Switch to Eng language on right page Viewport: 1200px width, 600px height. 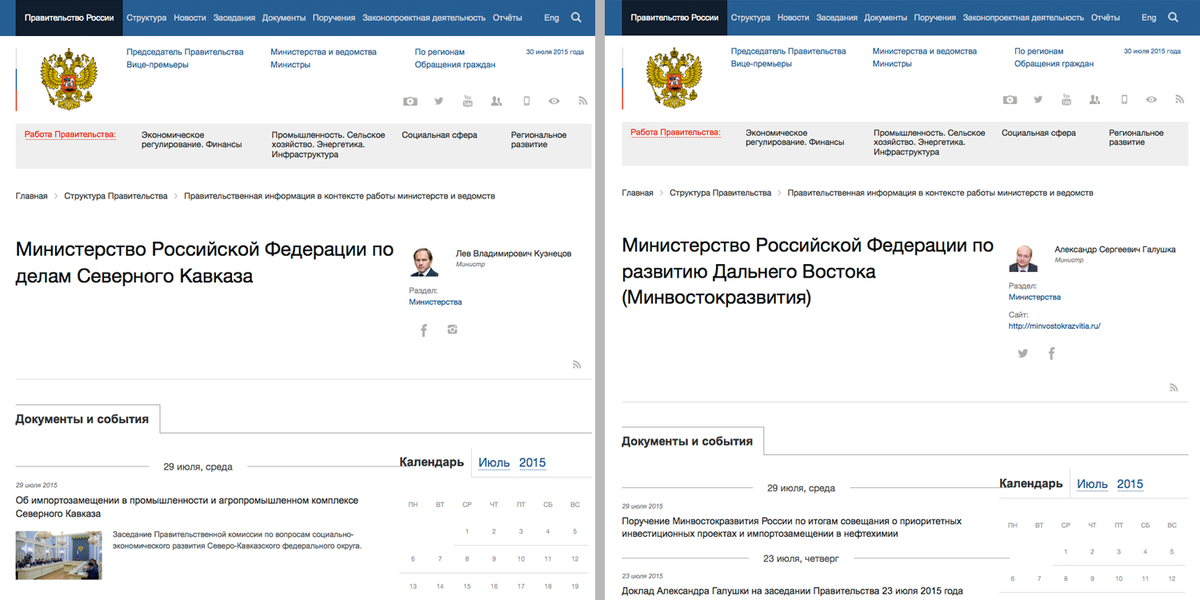1148,18
